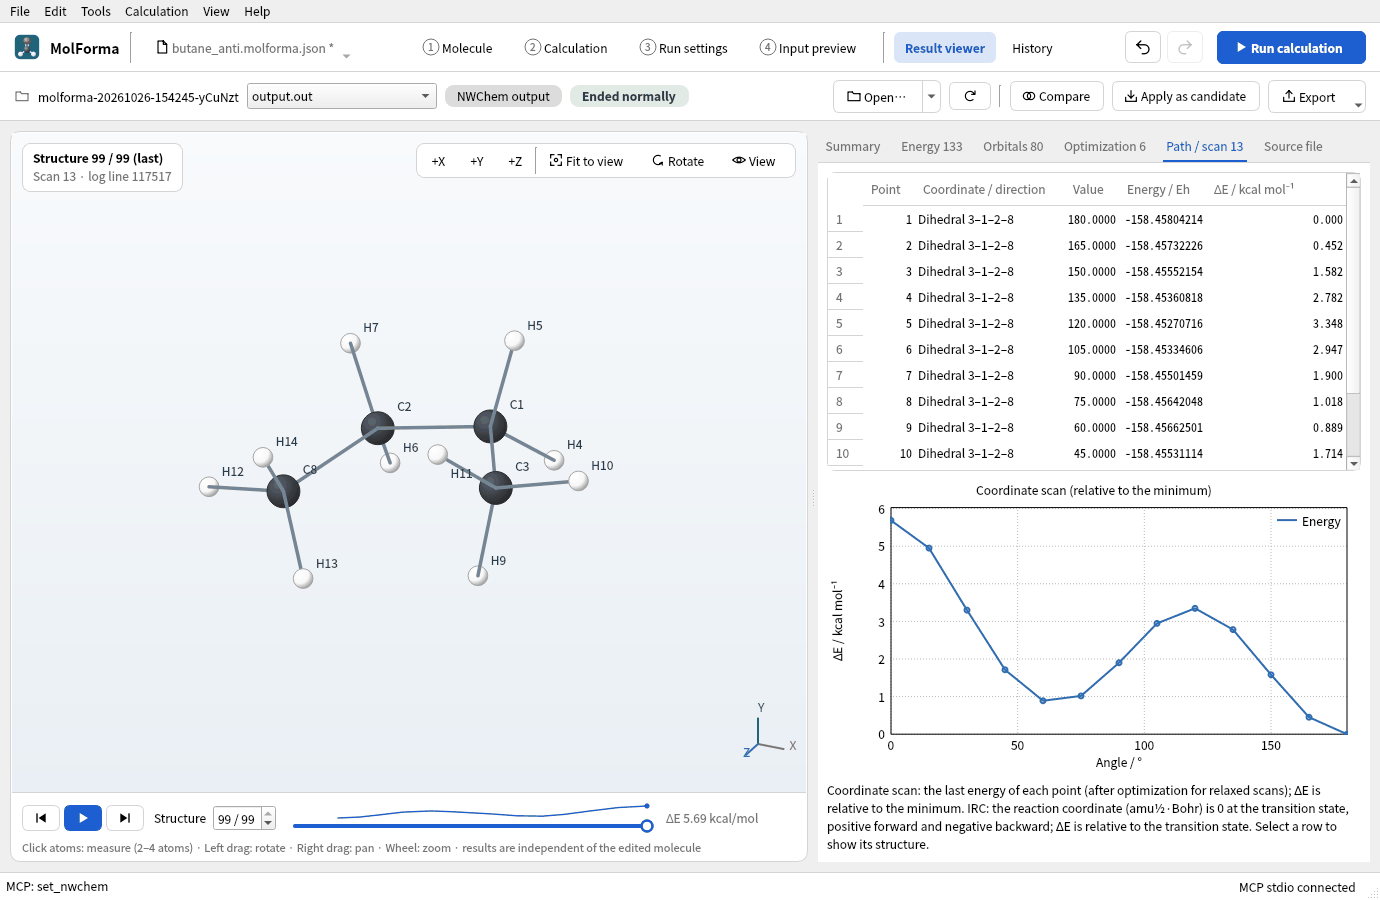
Task: Open the Help menu
Action: pos(257,11)
